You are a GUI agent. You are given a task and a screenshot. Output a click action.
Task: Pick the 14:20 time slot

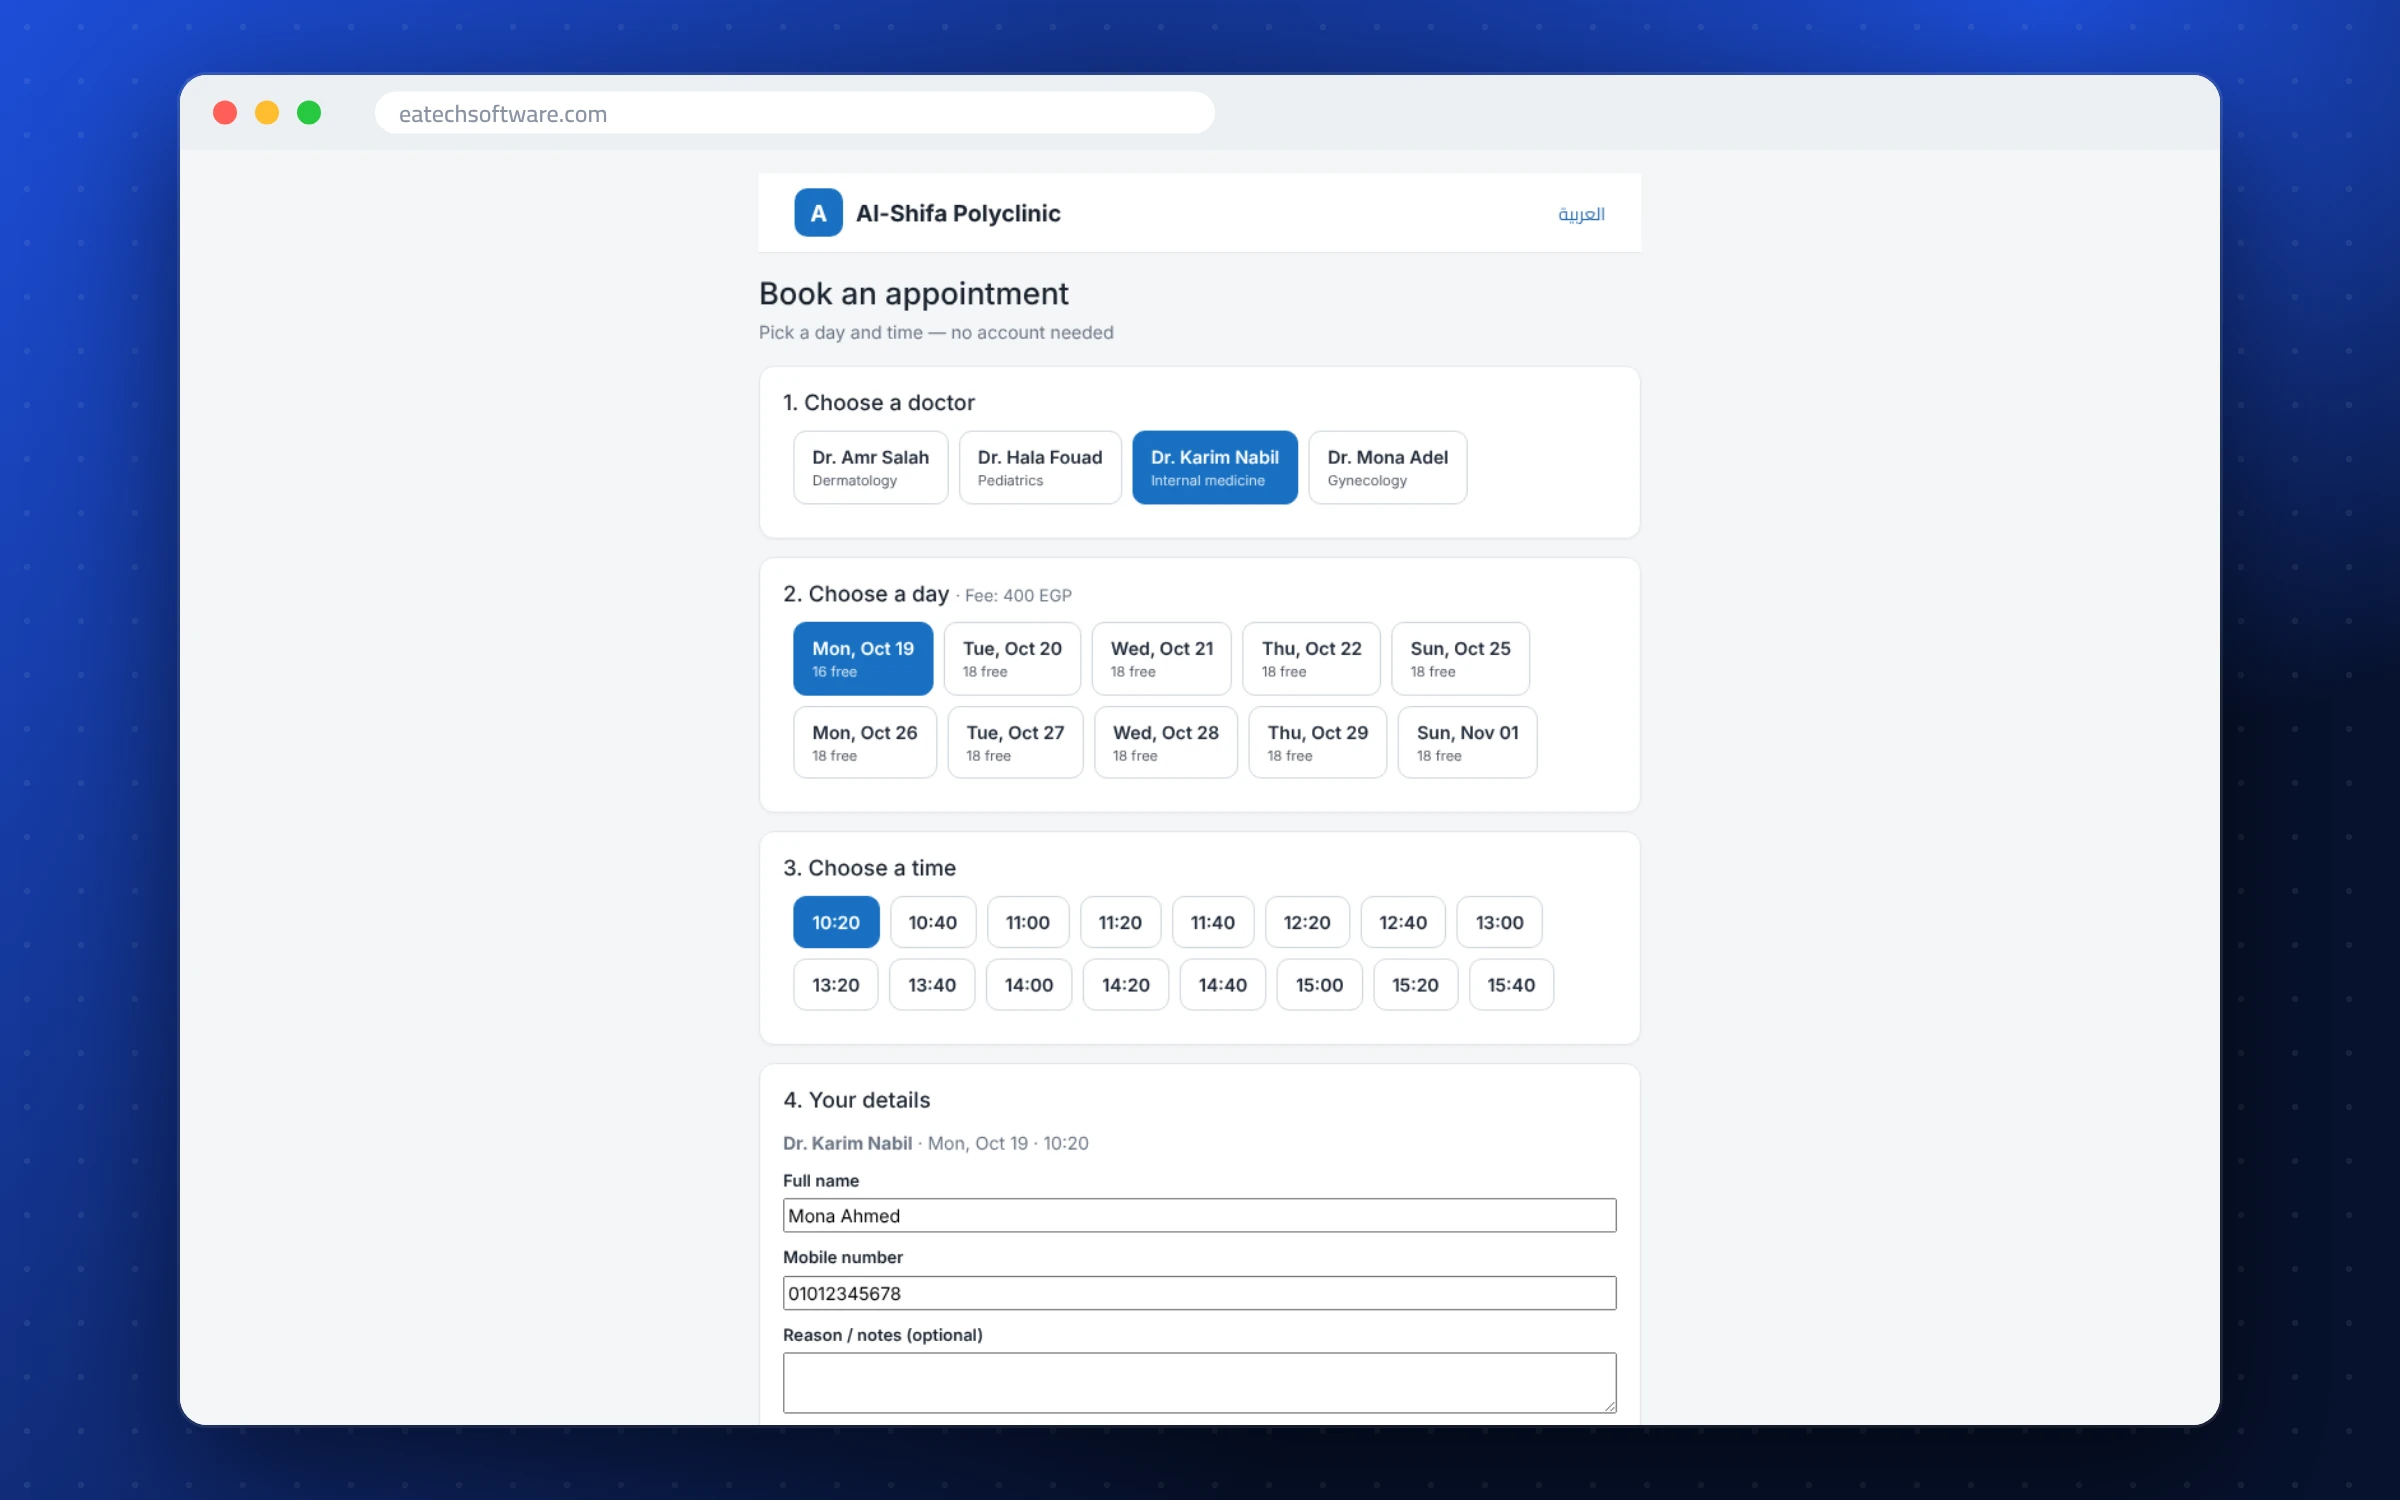click(1126, 985)
